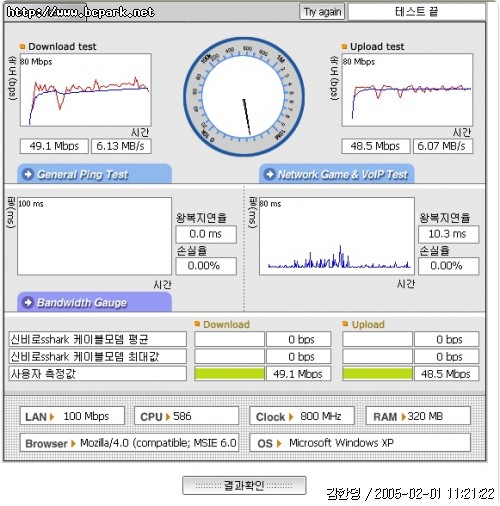The image size is (500, 506).
Task: Click the 사용자 측정값 row label
Action: tap(98, 374)
